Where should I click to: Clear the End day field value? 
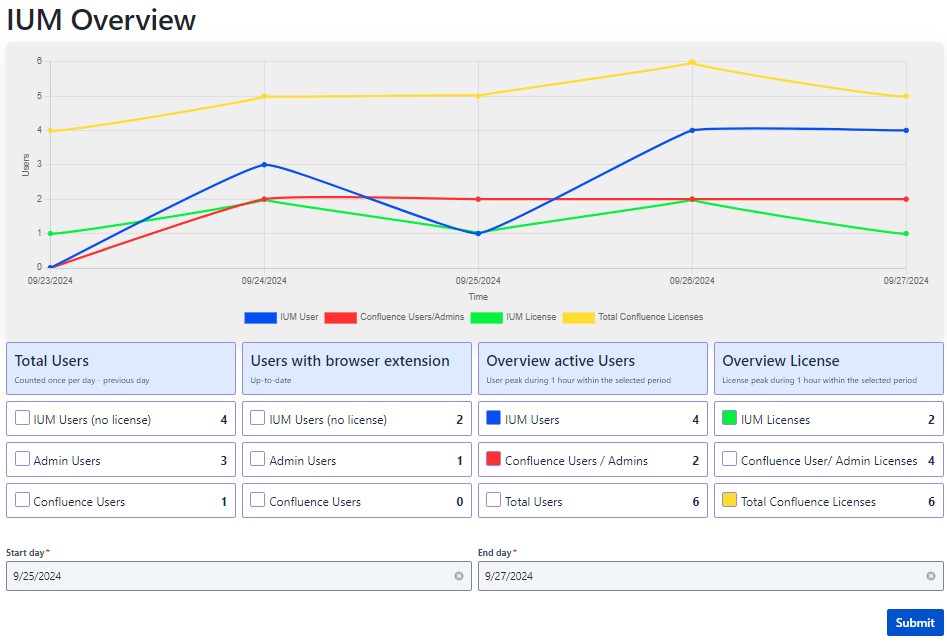pyautogui.click(x=930, y=576)
